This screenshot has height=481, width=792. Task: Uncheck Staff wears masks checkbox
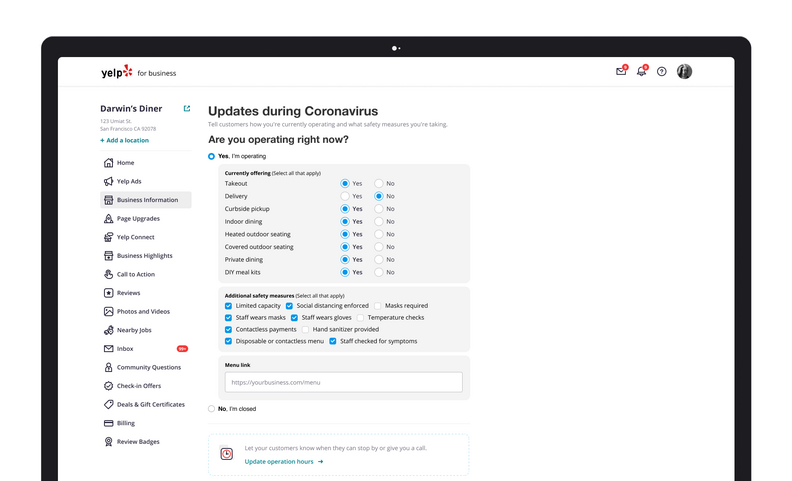click(228, 317)
